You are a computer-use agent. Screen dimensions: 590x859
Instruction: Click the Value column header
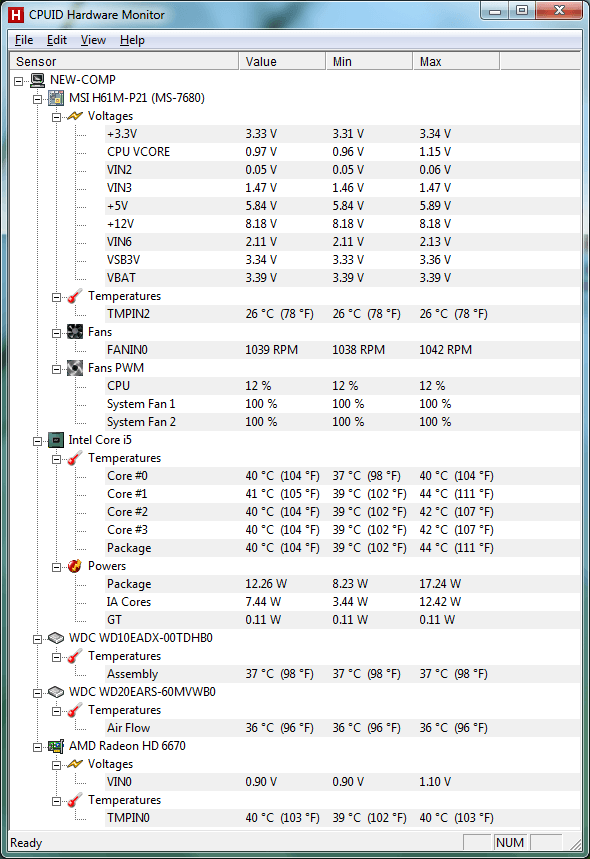tap(282, 61)
